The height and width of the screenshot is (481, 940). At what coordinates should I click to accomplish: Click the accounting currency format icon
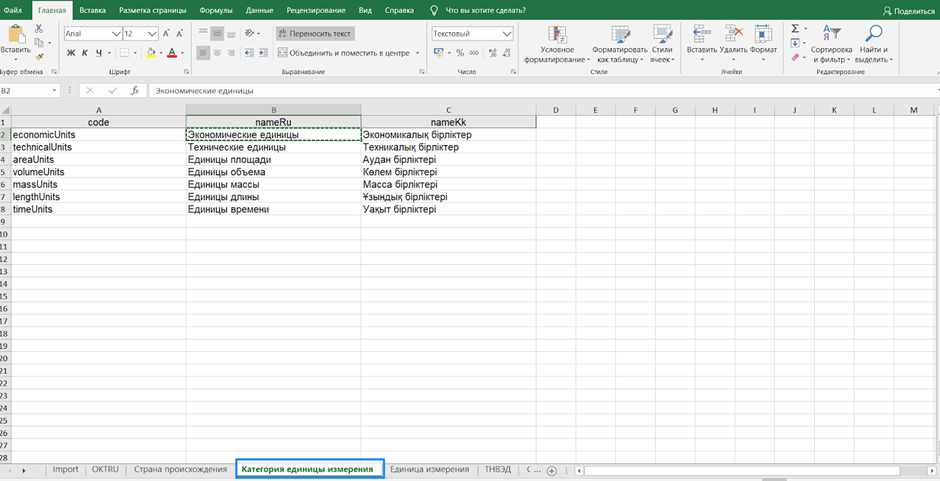click(x=438, y=53)
